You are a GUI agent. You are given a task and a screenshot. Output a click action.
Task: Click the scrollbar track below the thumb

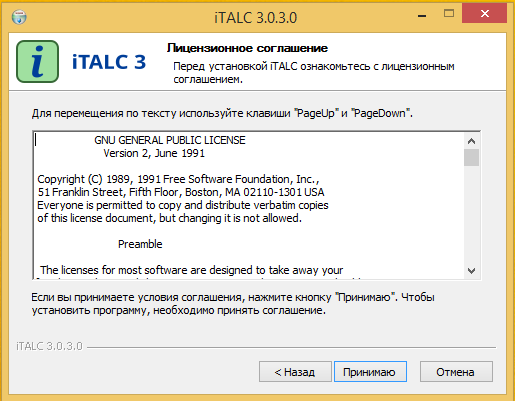[x=471, y=214]
